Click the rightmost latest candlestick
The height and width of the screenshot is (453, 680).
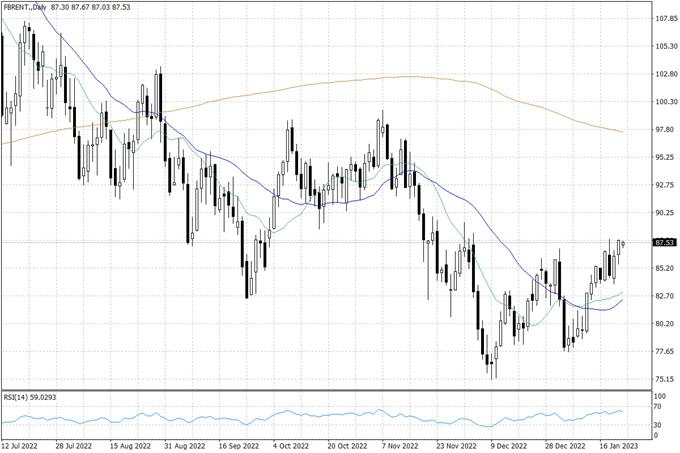tap(622, 243)
